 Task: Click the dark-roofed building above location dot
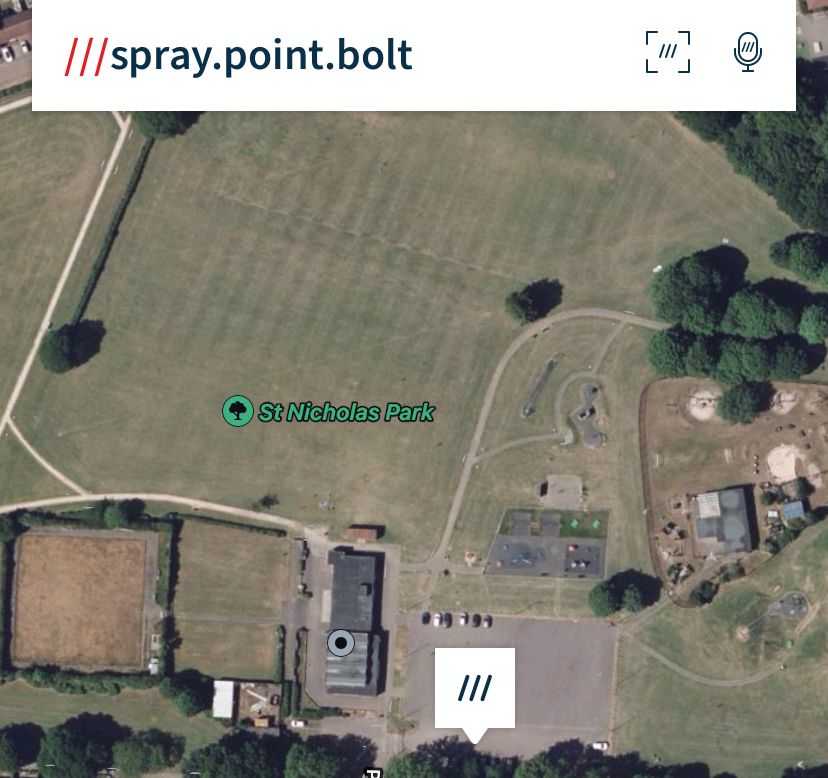click(354, 590)
